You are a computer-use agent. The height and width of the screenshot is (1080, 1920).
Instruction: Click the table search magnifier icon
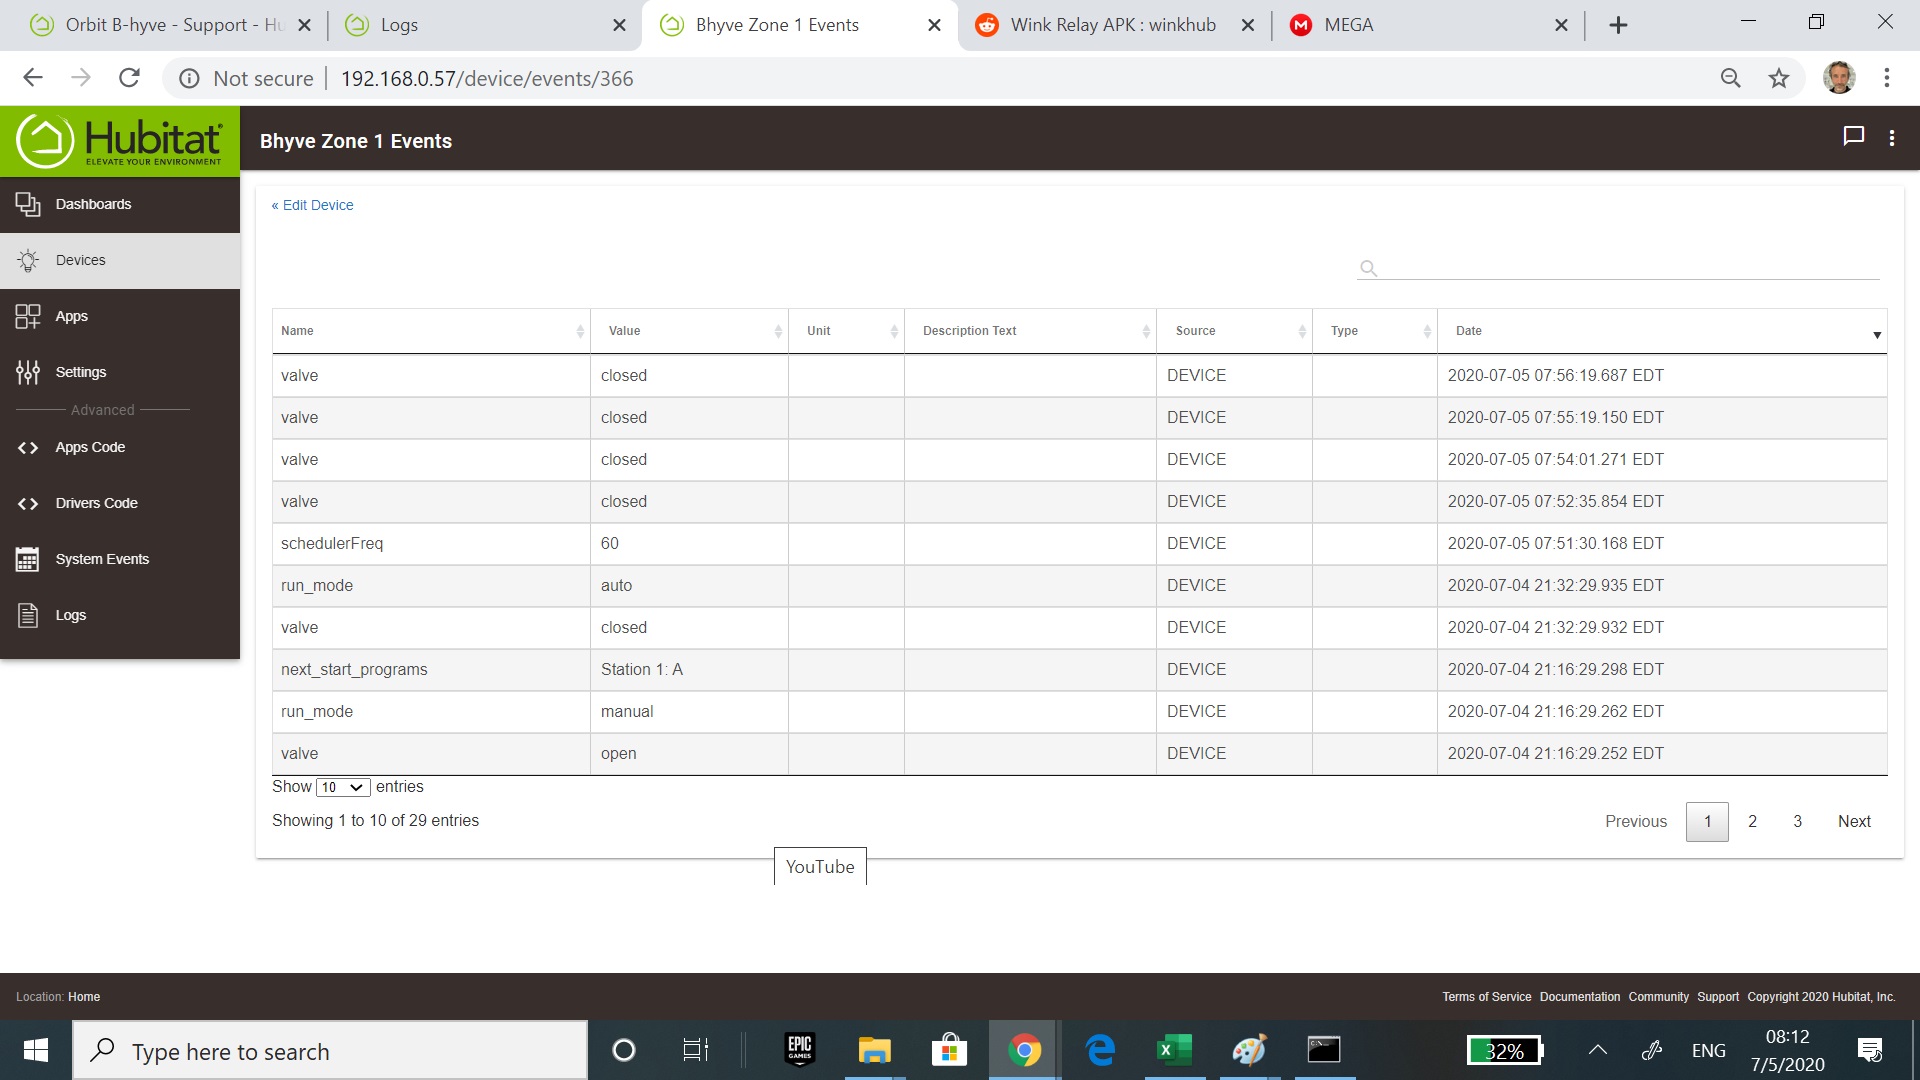pos(1369,268)
